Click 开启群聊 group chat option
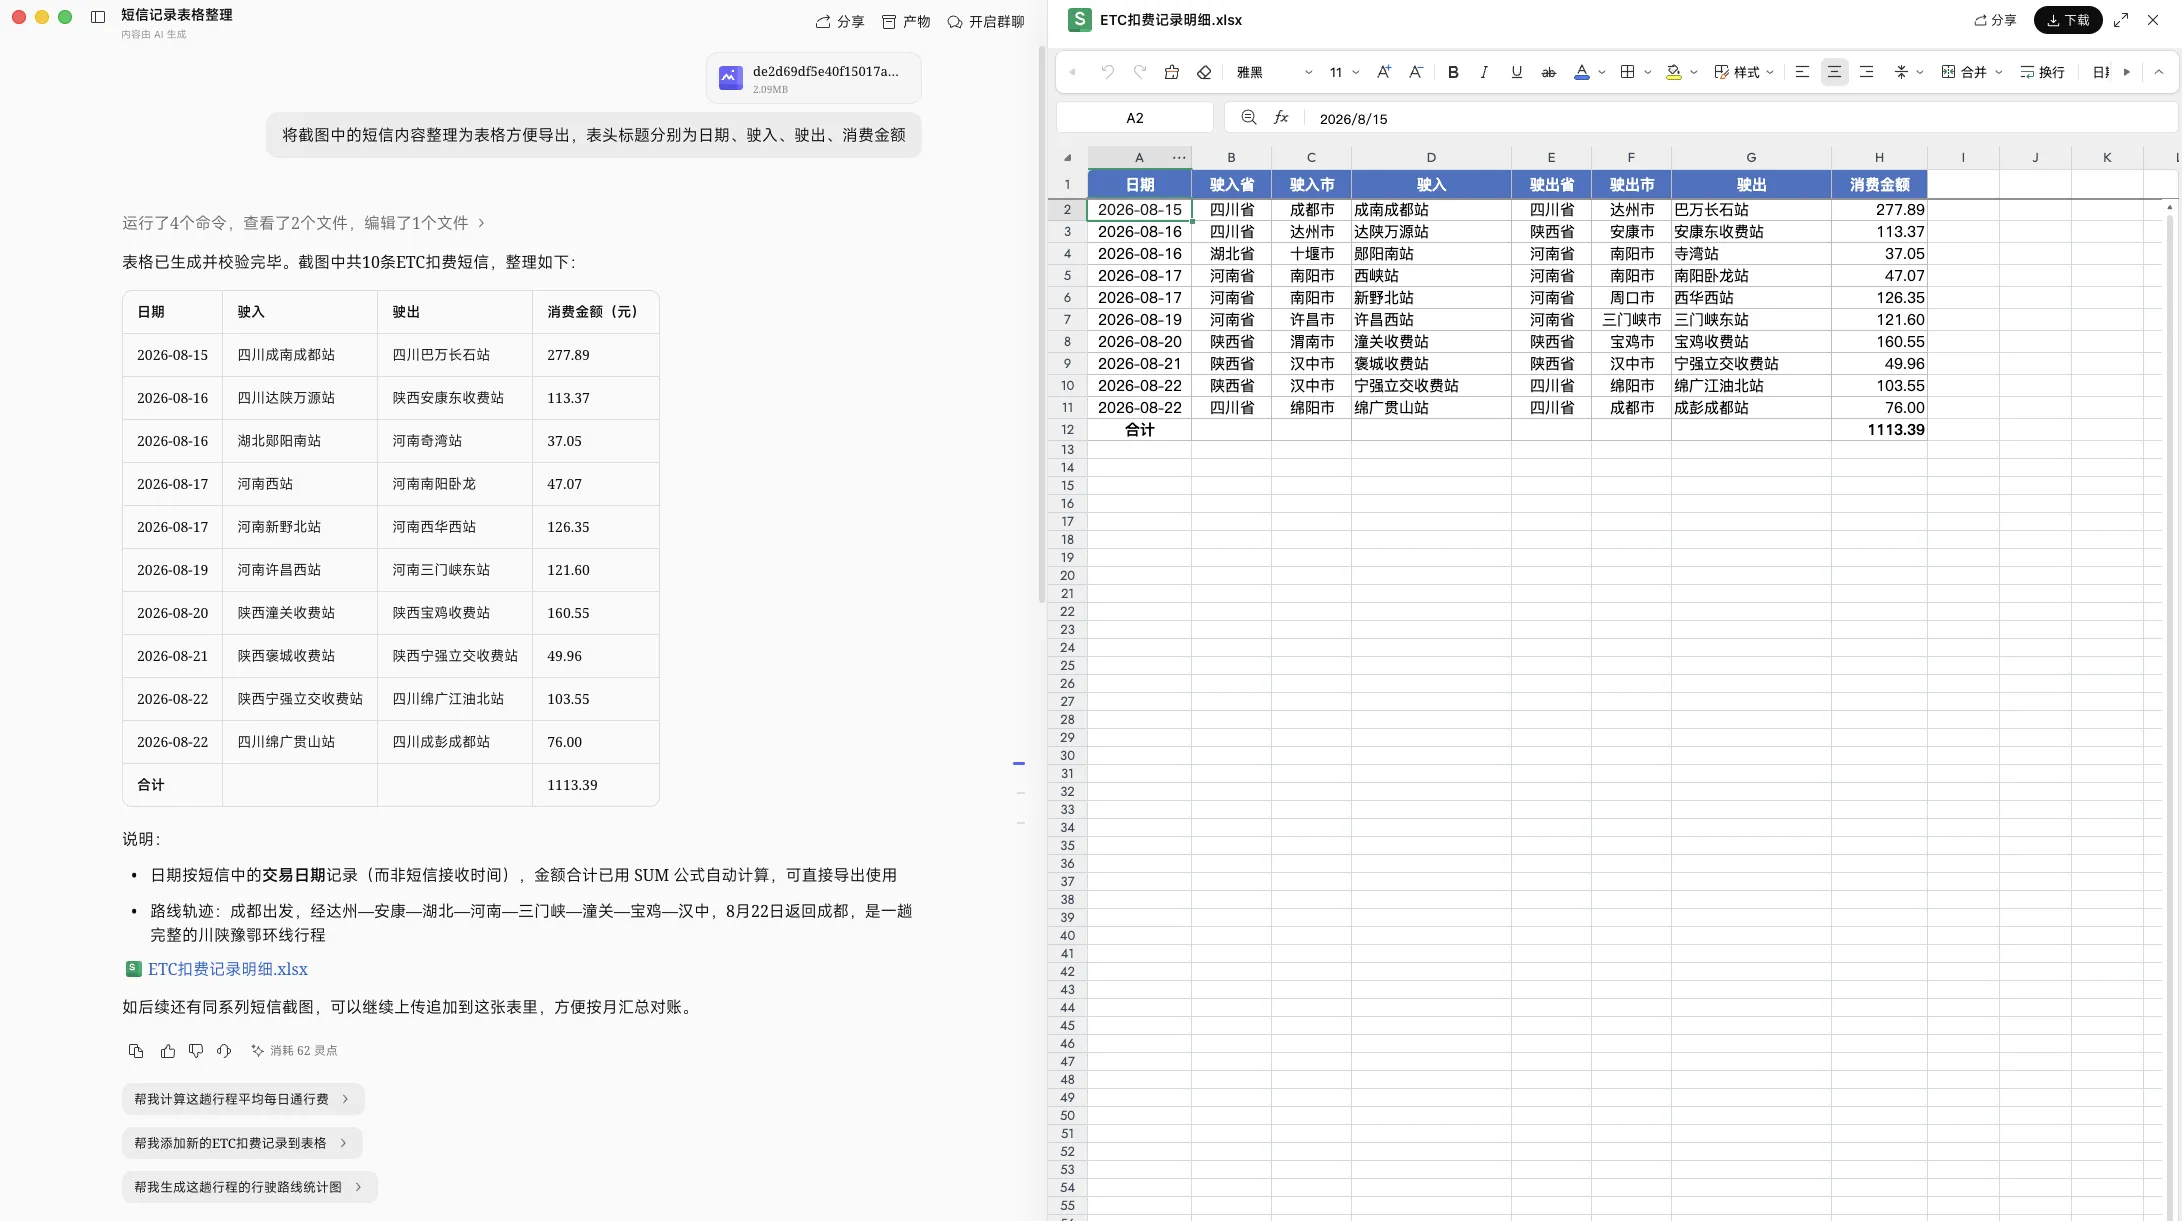Image resolution: width=2182 pixels, height=1221 pixels. [x=986, y=21]
